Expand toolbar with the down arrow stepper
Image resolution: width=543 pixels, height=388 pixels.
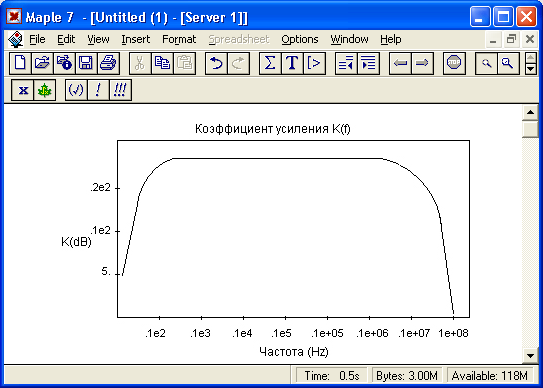point(531,69)
